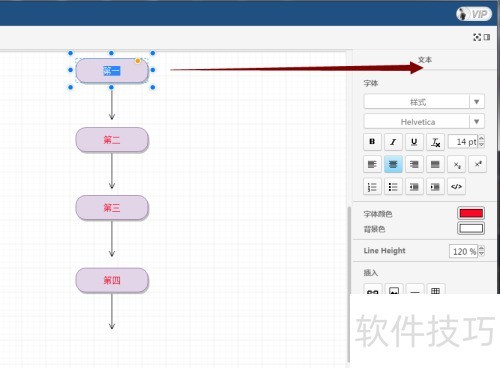The image size is (500, 368).
Task: Pick the red font color swatch
Action: tap(471, 213)
